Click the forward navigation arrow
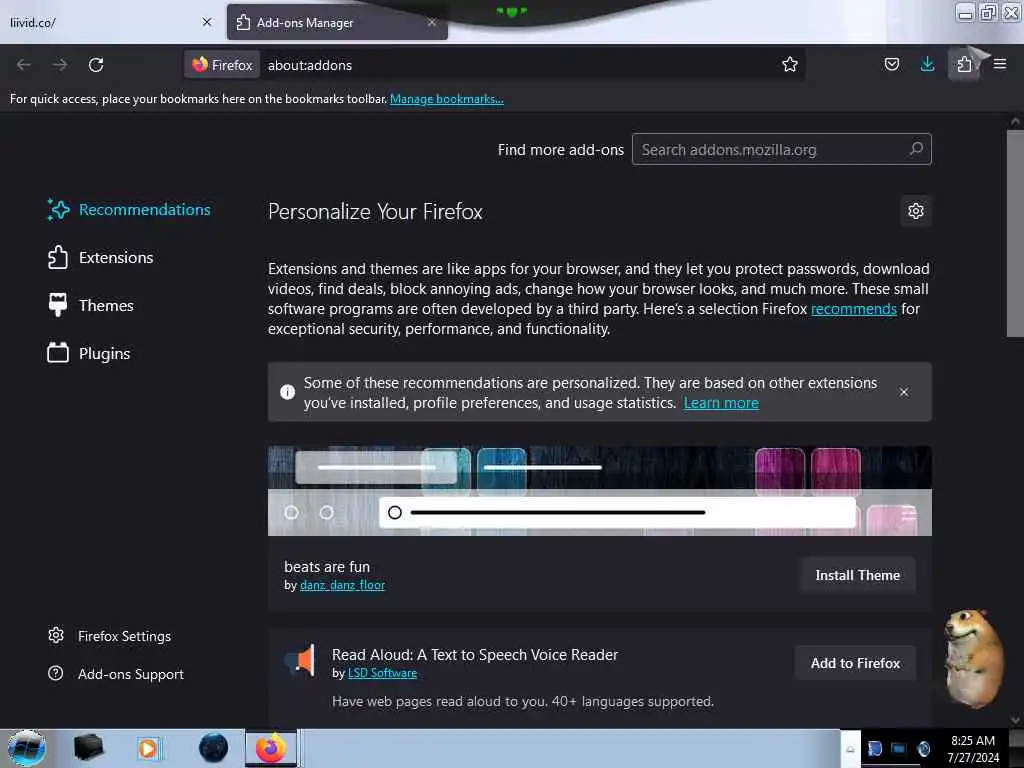 (x=59, y=65)
